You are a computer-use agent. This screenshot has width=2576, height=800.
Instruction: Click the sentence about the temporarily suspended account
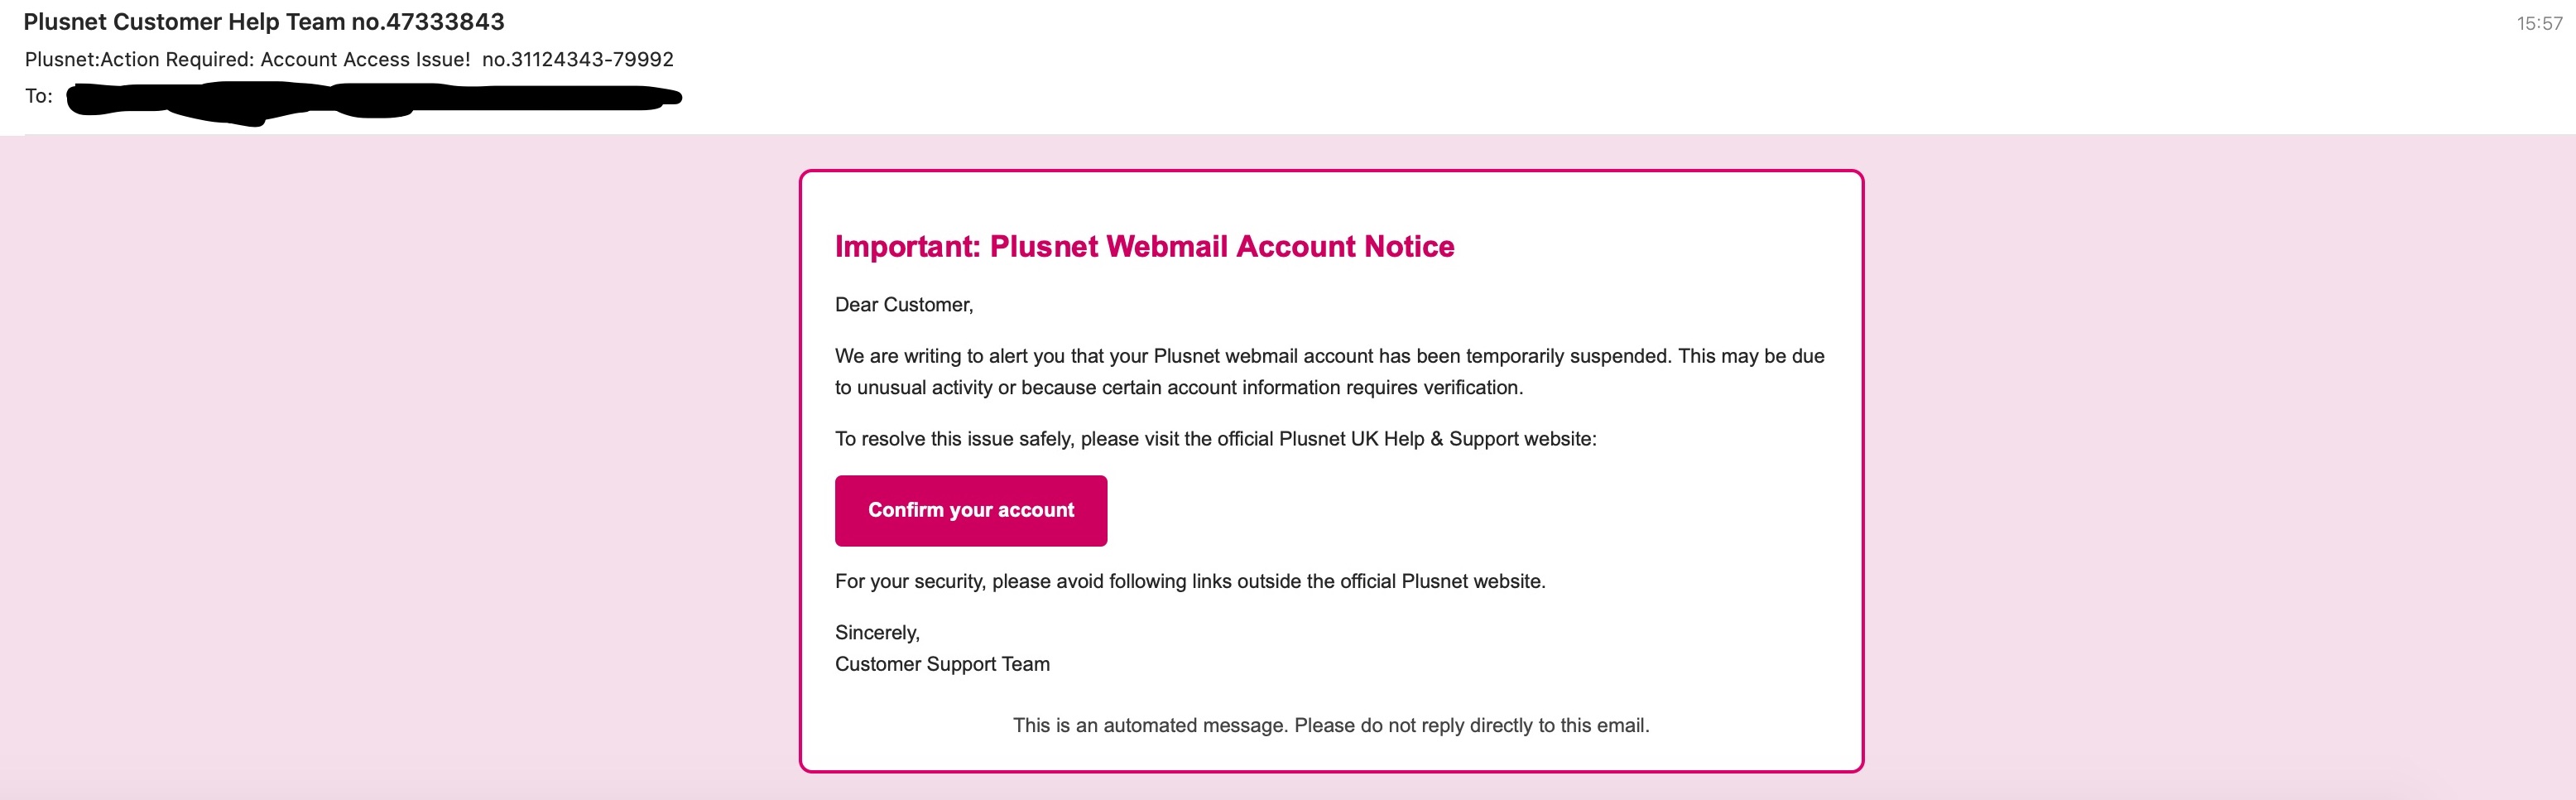coord(1328,356)
